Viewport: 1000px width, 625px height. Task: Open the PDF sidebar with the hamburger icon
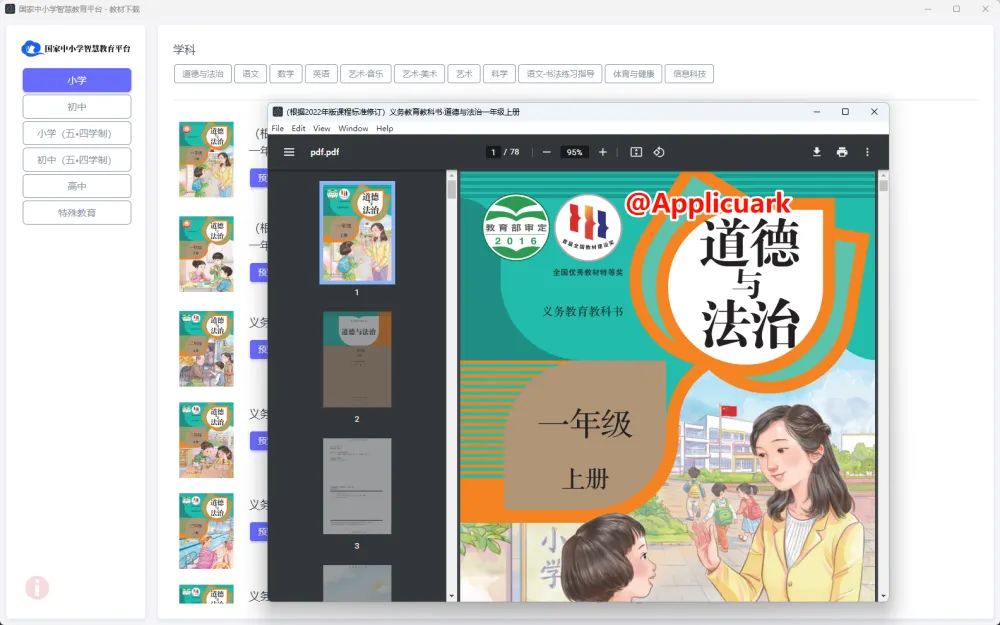[289, 152]
